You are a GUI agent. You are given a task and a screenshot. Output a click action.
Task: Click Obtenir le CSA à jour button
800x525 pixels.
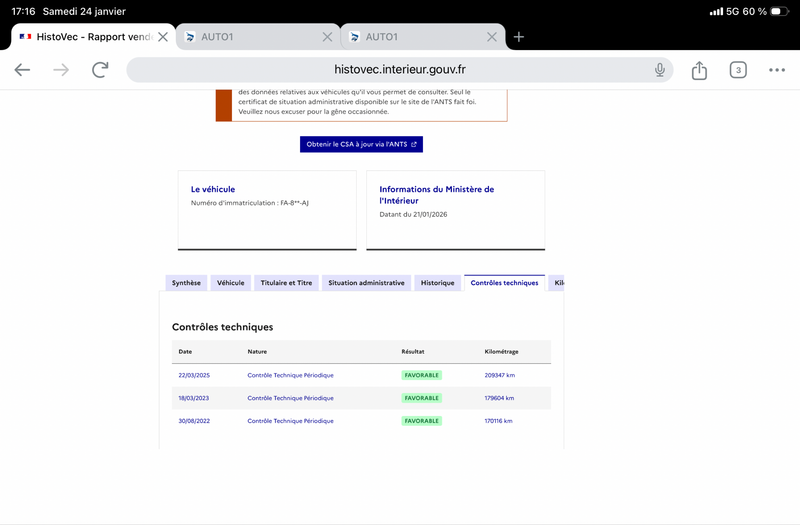click(x=361, y=144)
